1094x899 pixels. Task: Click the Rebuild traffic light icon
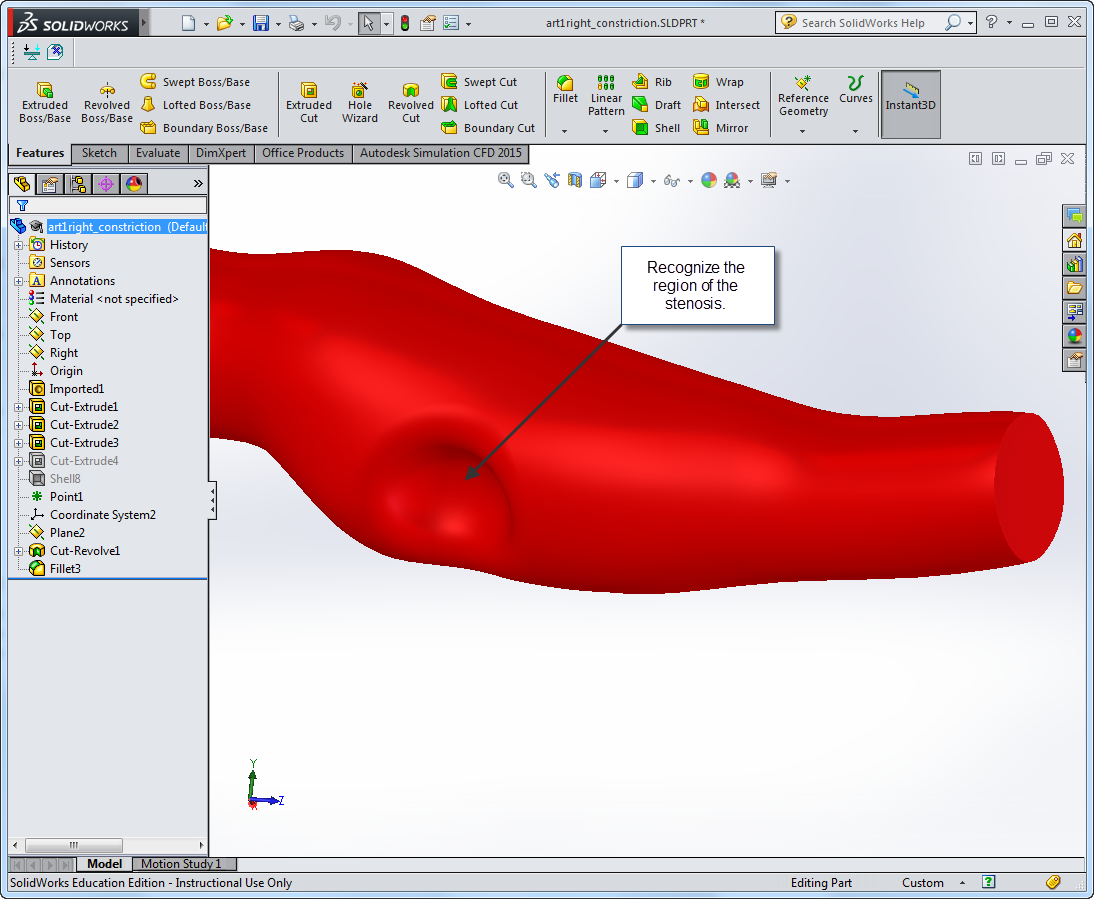pos(405,23)
